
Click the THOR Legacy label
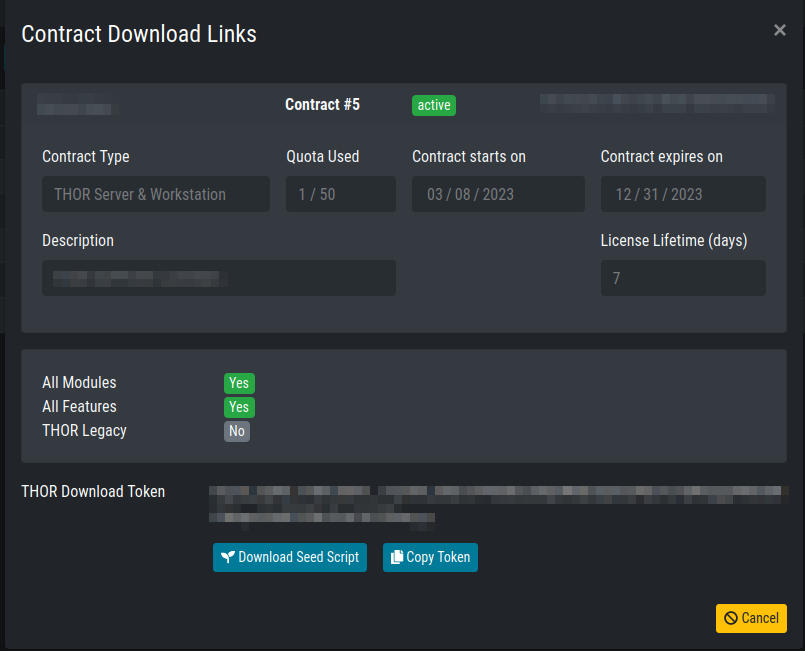pyautogui.click(x=84, y=431)
